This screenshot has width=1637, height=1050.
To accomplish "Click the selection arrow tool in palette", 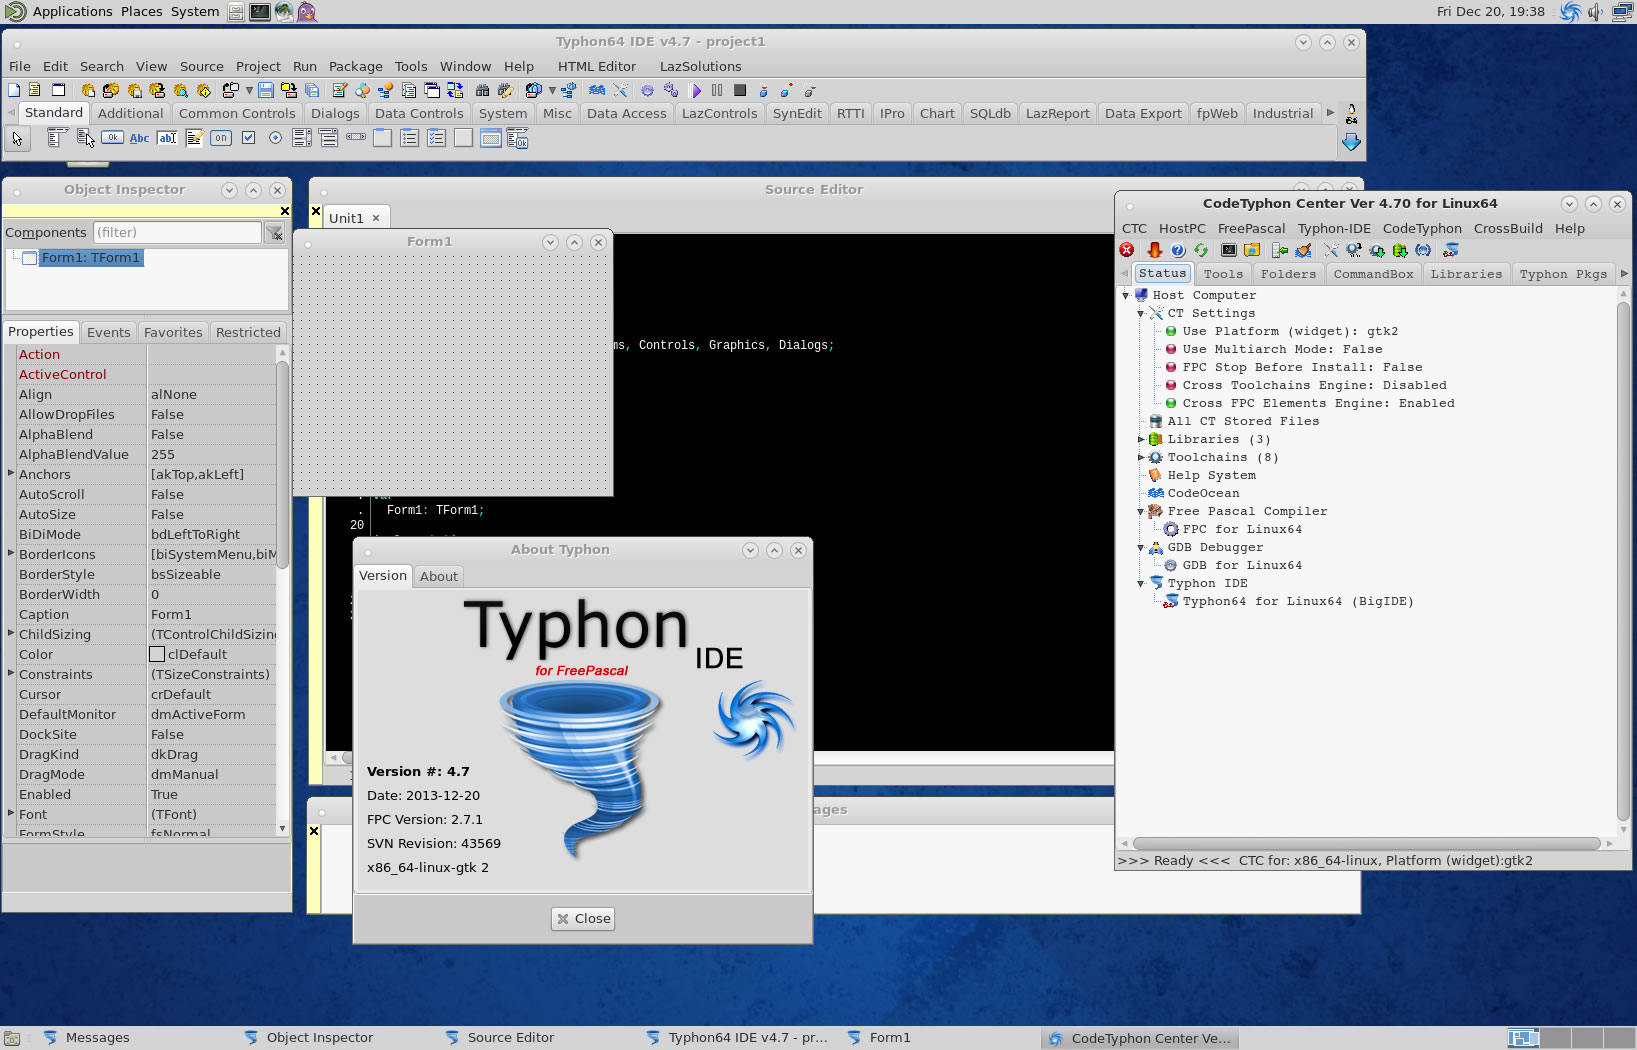I will click(x=17, y=139).
